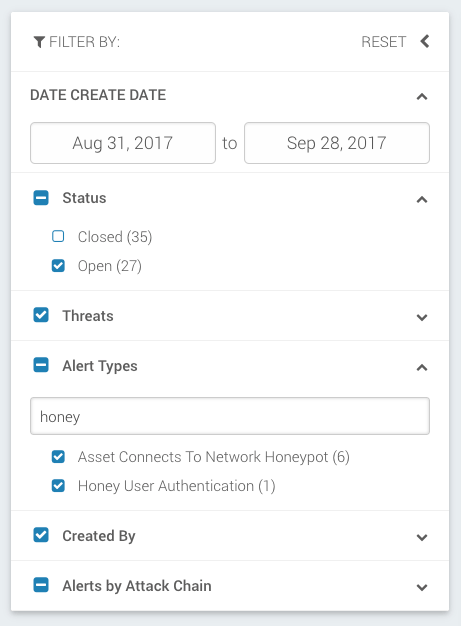Uncheck Honey User Authentication
Image resolution: width=461 pixels, height=626 pixels.
pyautogui.click(x=58, y=485)
